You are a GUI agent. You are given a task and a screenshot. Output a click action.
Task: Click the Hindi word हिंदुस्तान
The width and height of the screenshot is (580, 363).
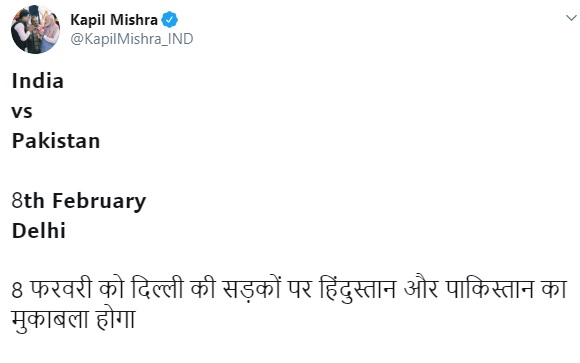[x=358, y=289]
